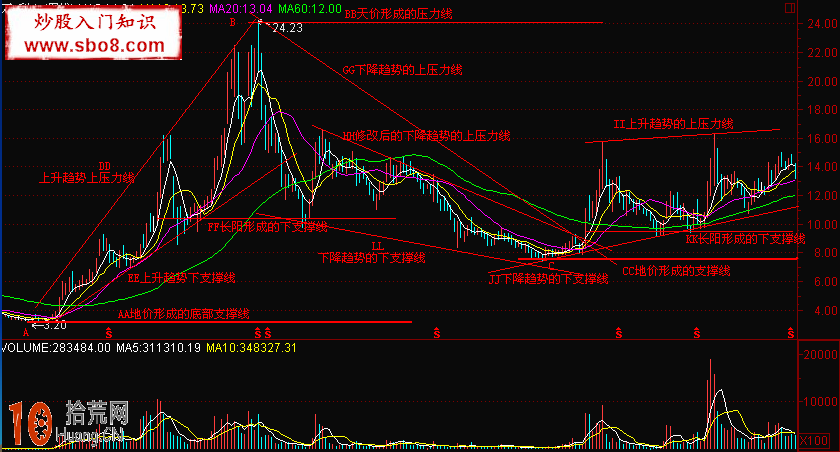The width and height of the screenshot is (840, 452).
Task: Click the 24.23 peak price label
Action: click(287, 28)
